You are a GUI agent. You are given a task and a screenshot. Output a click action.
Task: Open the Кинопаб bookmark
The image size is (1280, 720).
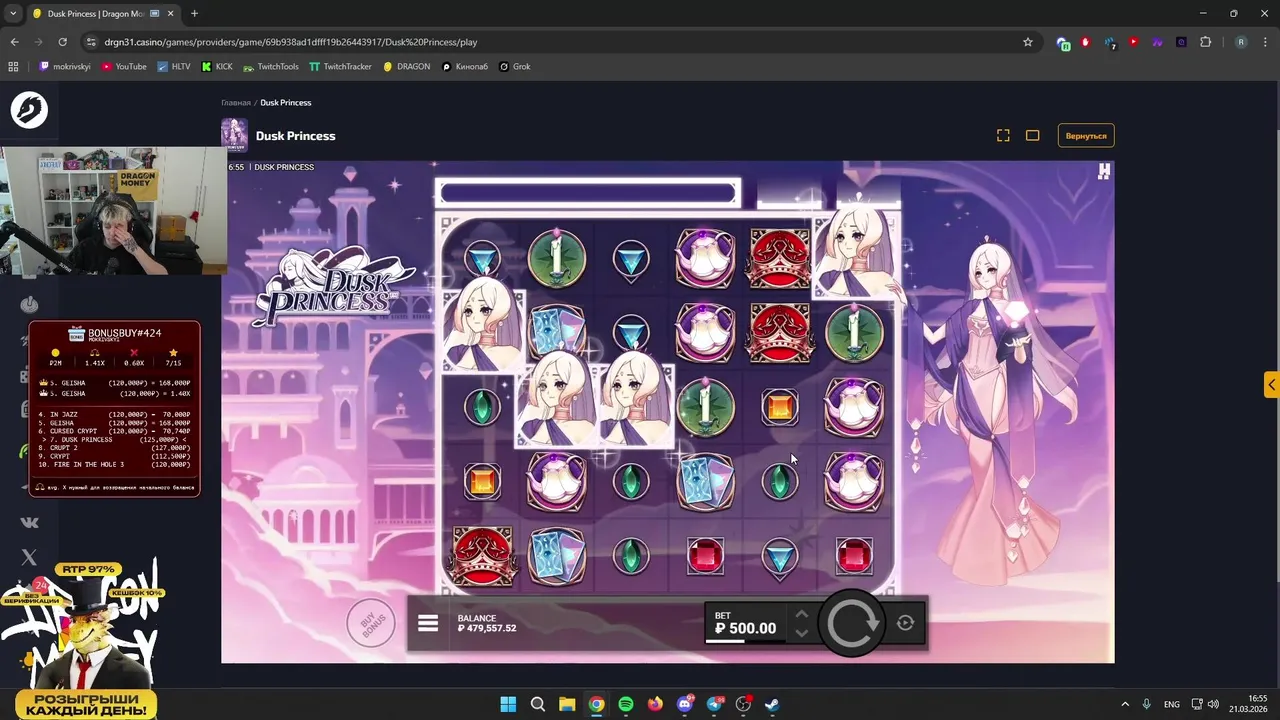point(465,67)
